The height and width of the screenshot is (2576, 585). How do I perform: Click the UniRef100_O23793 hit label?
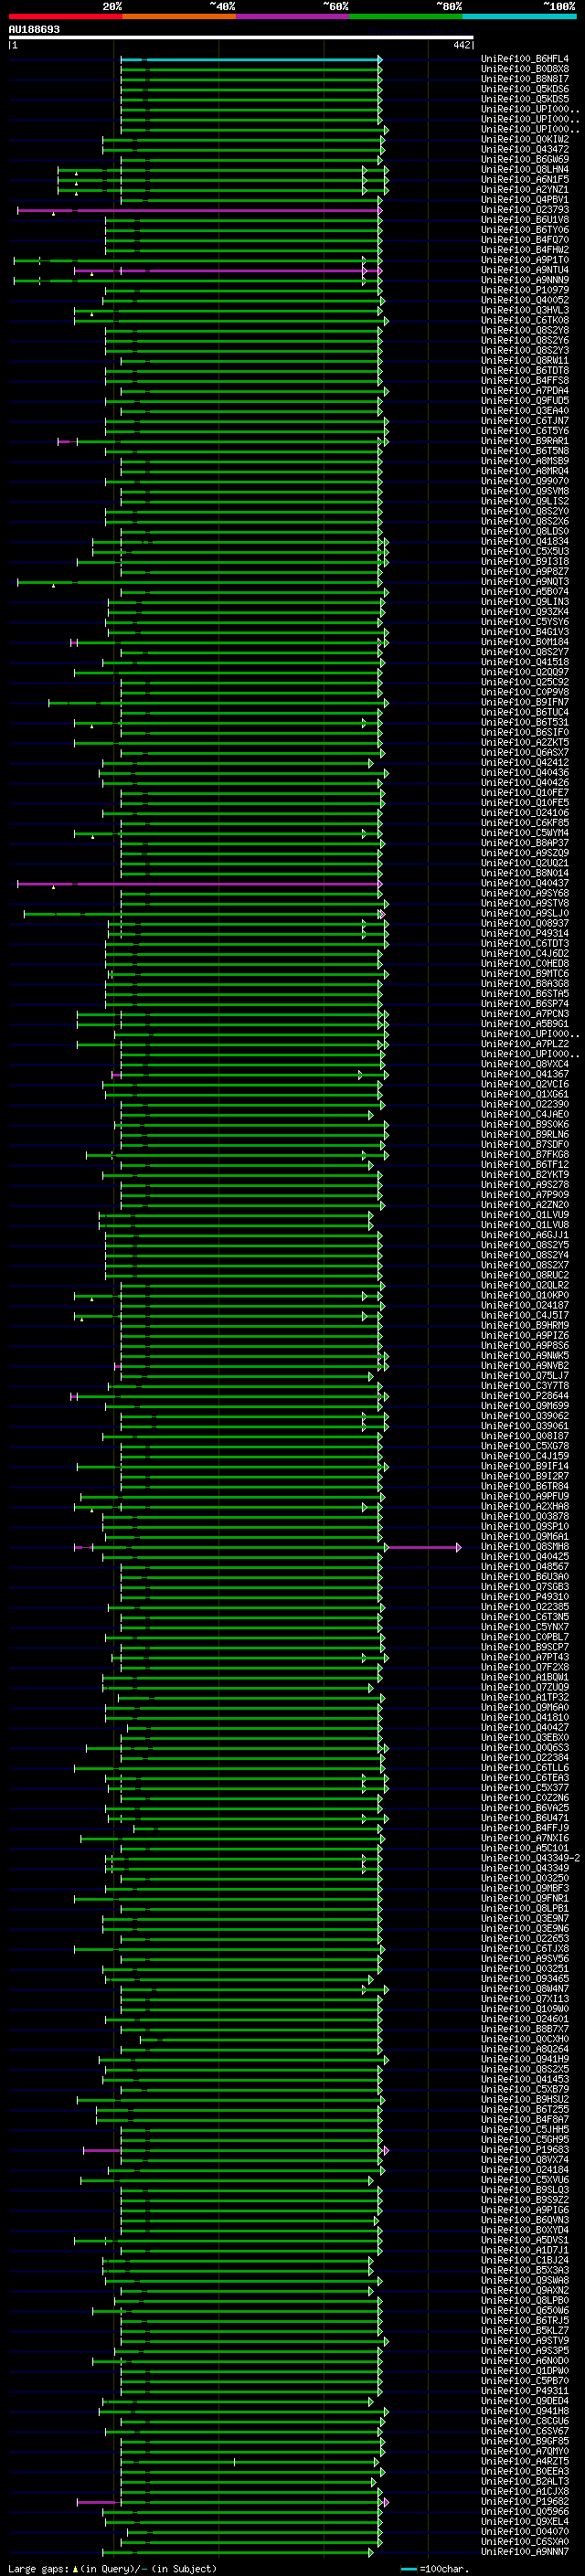click(524, 210)
